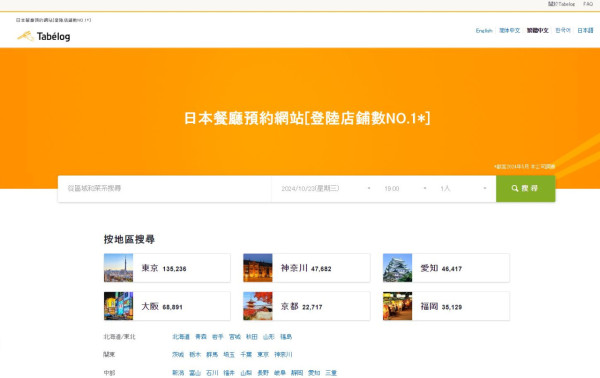
Task: Click the 三重 link in 中部 row
Action: coord(331,373)
